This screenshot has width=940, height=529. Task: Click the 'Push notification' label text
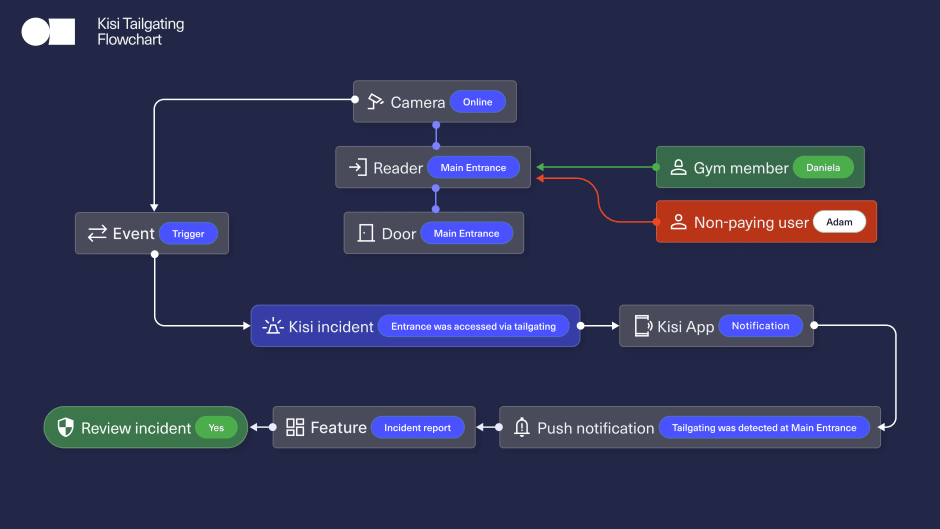595,428
